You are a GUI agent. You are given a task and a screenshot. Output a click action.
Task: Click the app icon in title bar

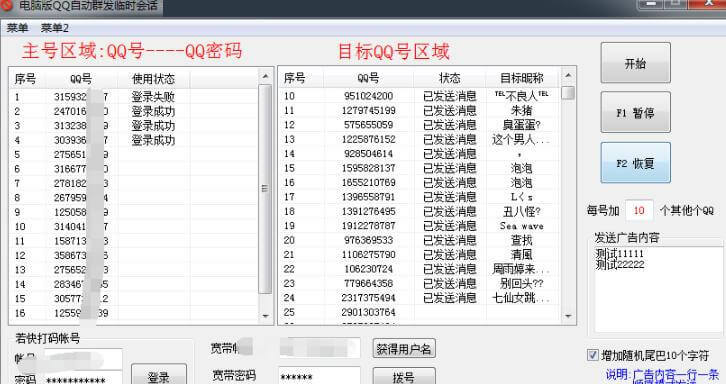point(6,5)
